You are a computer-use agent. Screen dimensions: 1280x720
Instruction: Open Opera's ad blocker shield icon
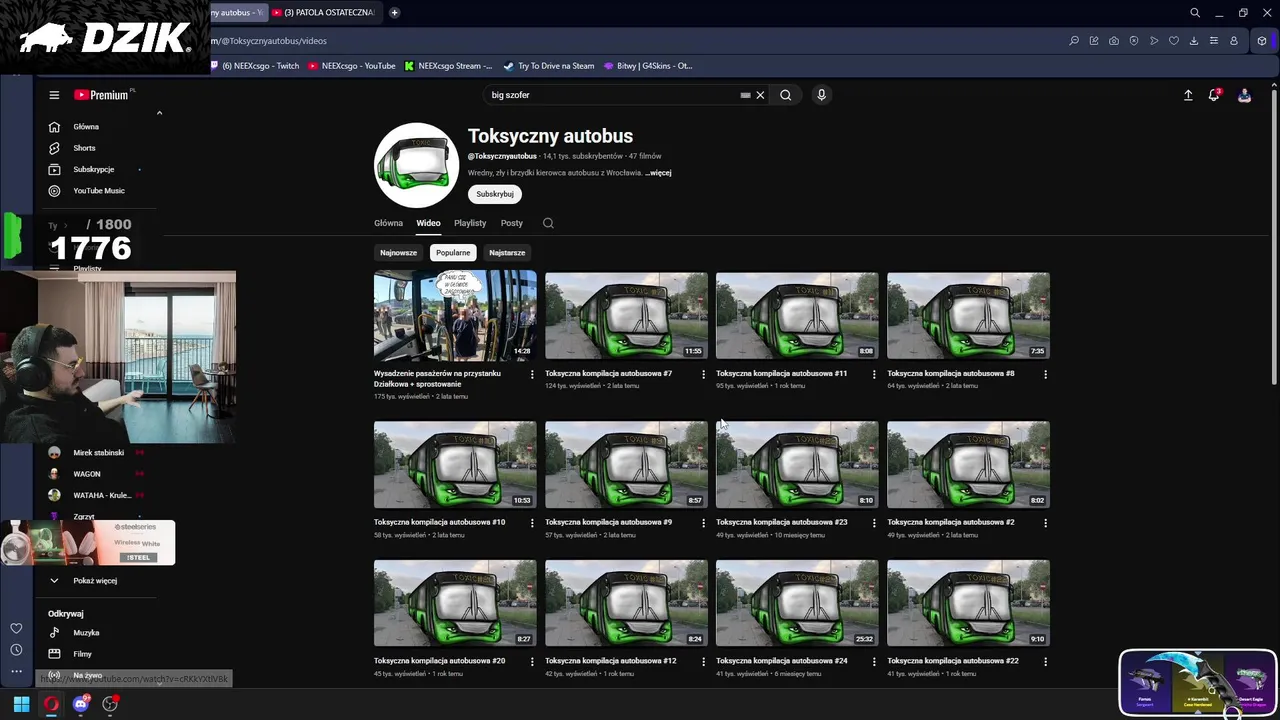pyautogui.click(x=1134, y=41)
